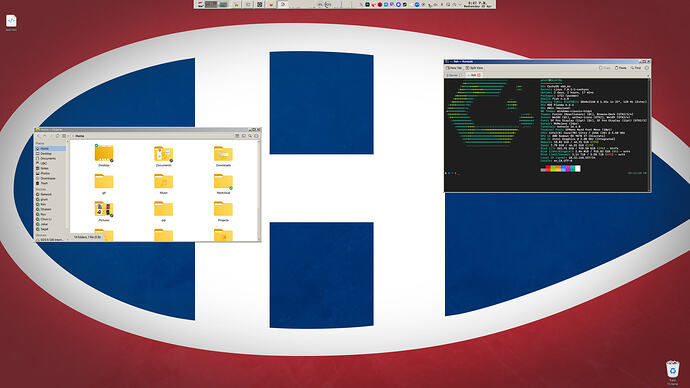690x388 pixels.
Task: Click the back arrow in Dolphin
Action: pyautogui.click(x=39, y=136)
